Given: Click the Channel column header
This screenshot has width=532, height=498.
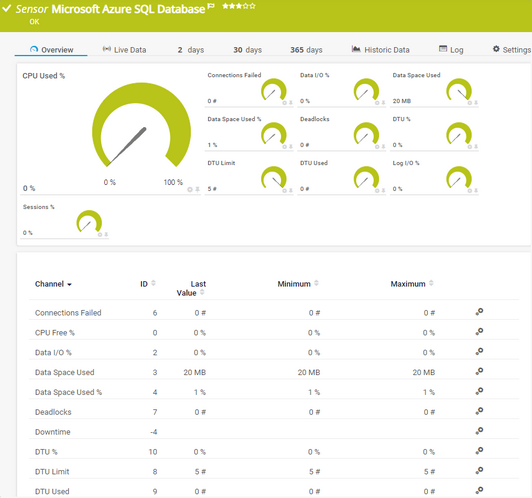Looking at the screenshot, I should (49, 284).
